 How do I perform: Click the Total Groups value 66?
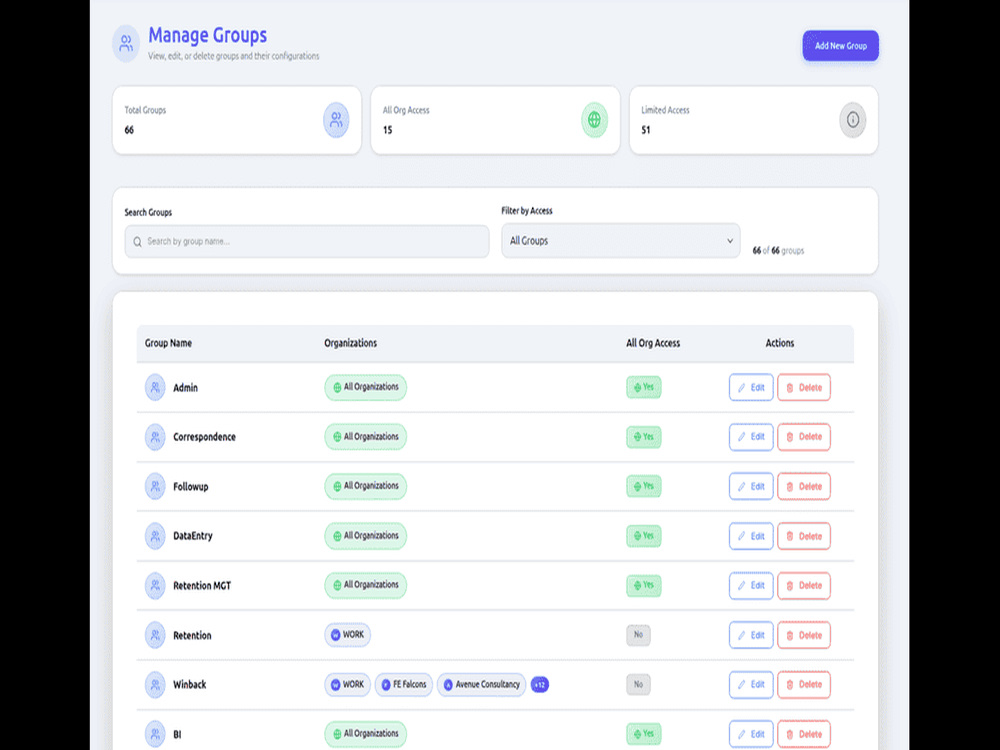click(x=129, y=130)
